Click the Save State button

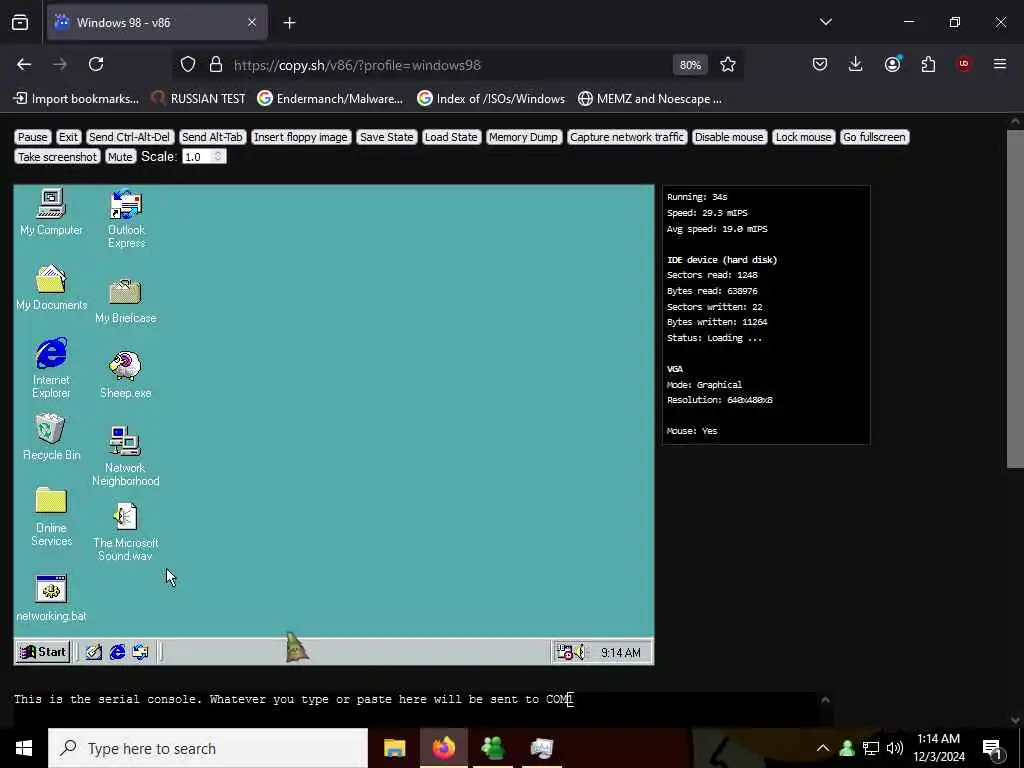[387, 137]
